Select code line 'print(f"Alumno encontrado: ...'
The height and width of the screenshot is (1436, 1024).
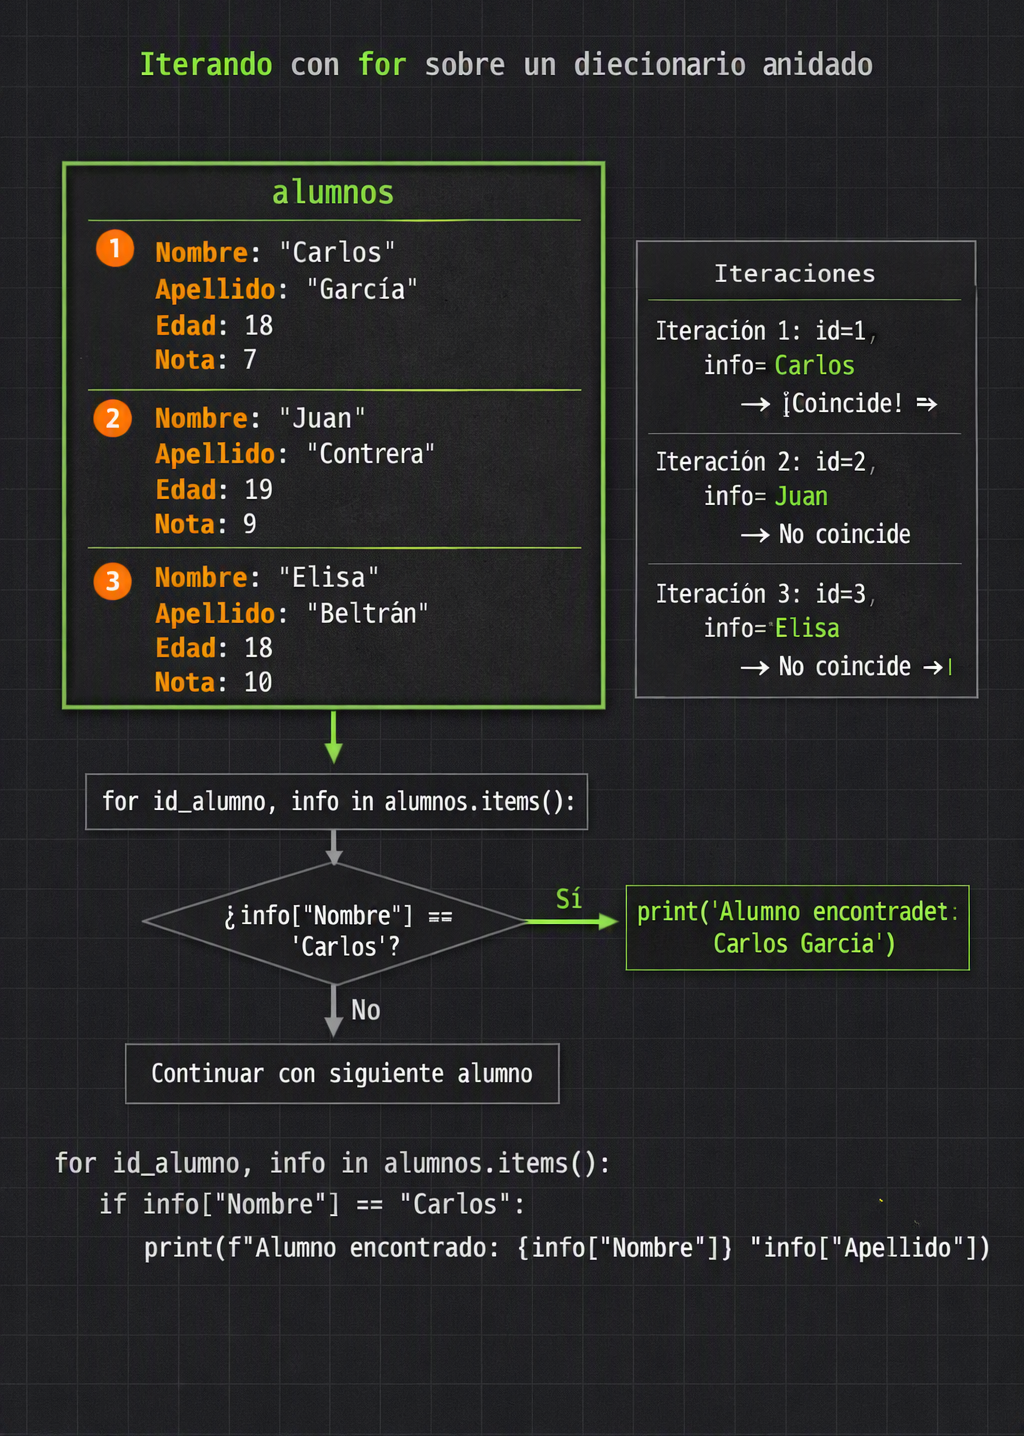(x=567, y=1248)
